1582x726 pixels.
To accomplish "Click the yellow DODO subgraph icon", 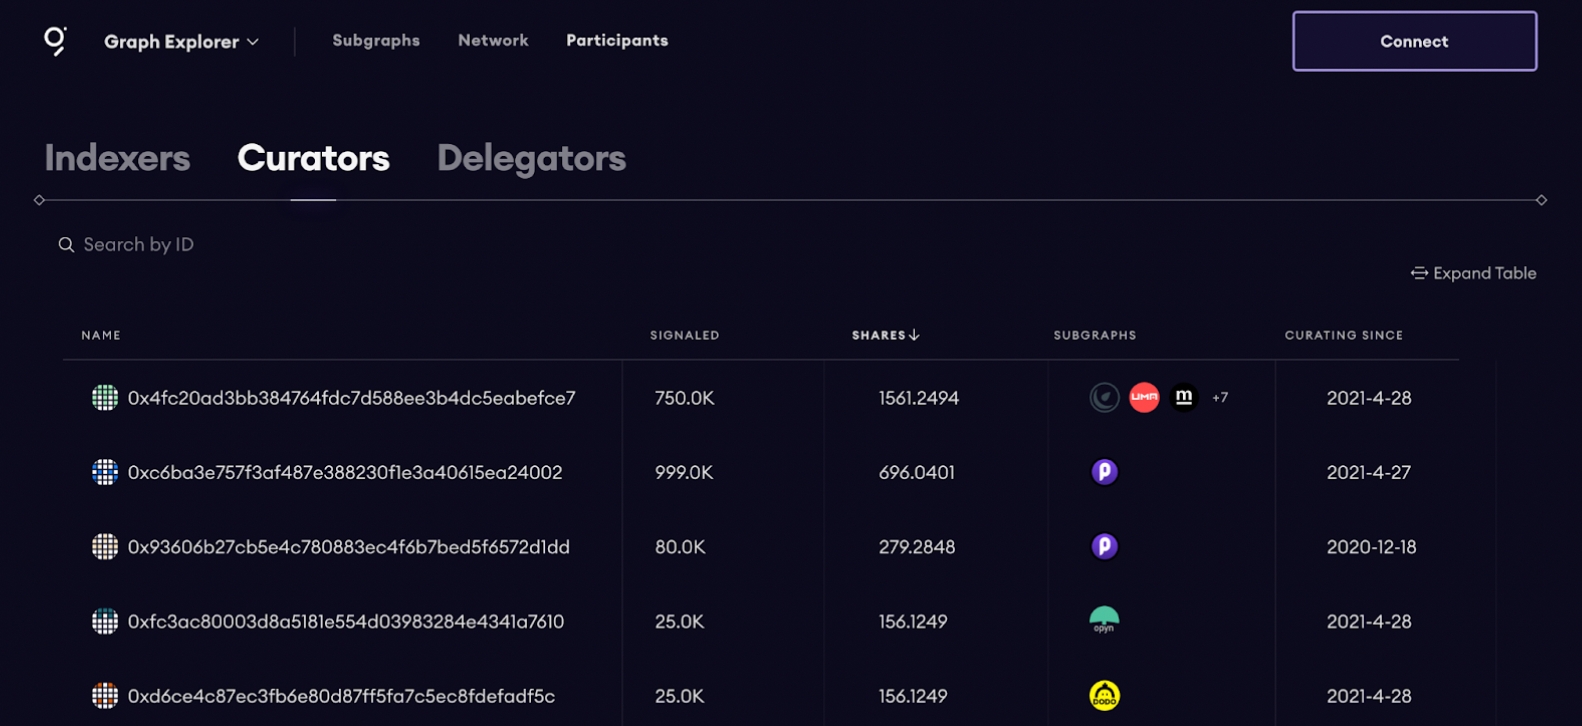I will [x=1104, y=696].
